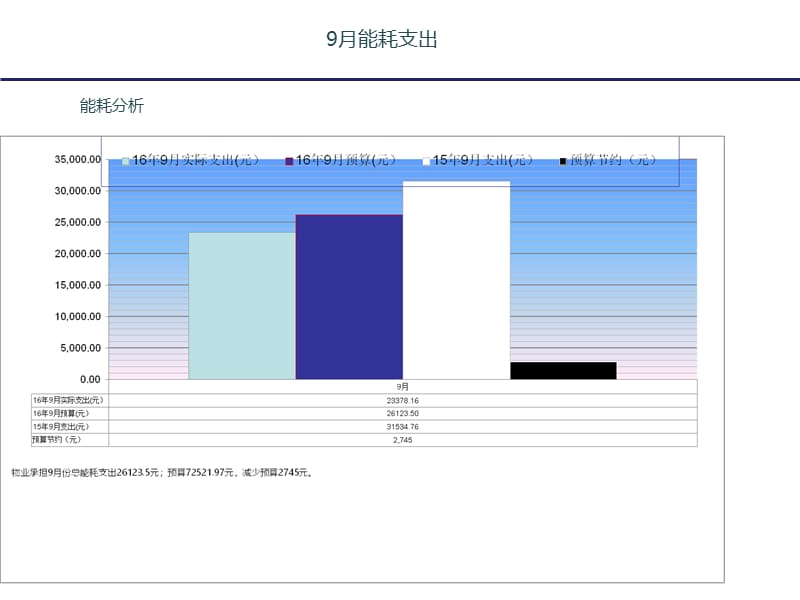Viewport: 800px width, 600px height.
Task: Click the dark blue legend swatch for 16年9月预算
Action: point(289,161)
